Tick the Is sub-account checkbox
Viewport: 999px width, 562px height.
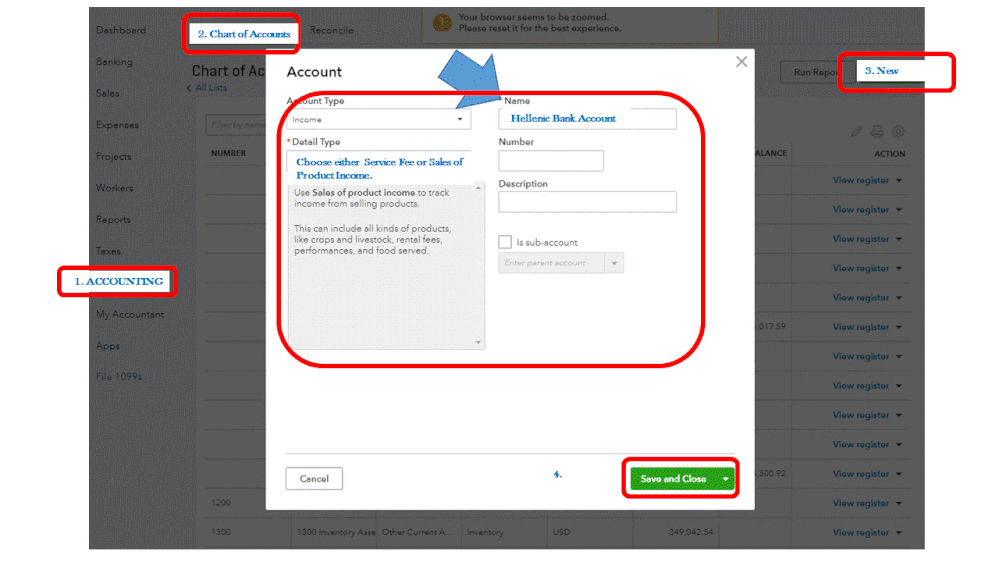click(505, 242)
